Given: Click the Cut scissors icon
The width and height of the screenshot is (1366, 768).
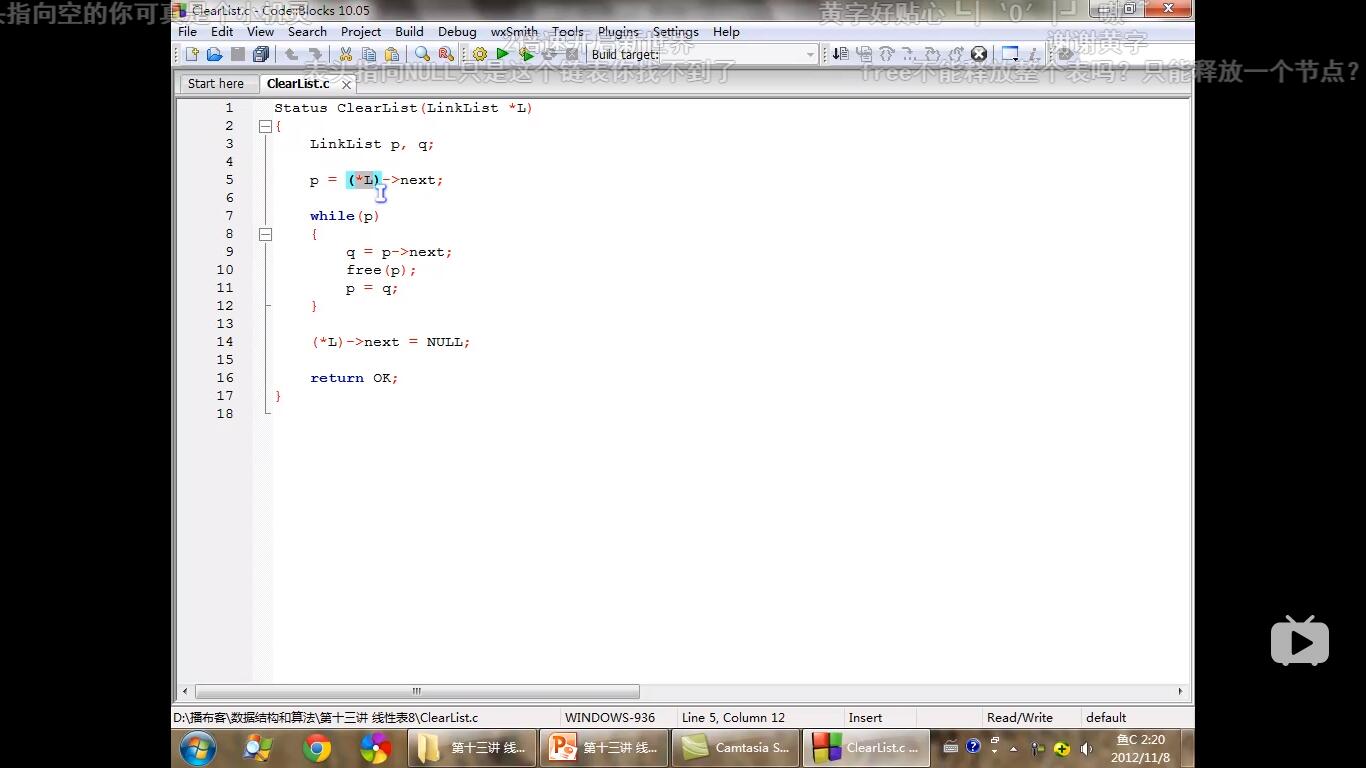Looking at the screenshot, I should (346, 54).
